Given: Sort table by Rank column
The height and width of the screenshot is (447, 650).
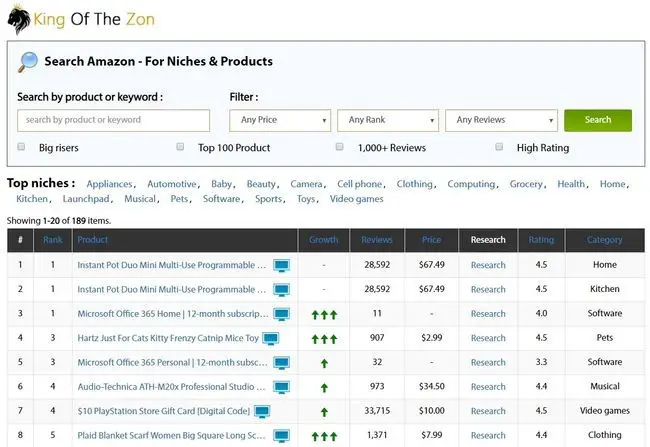Looking at the screenshot, I should tap(53, 240).
